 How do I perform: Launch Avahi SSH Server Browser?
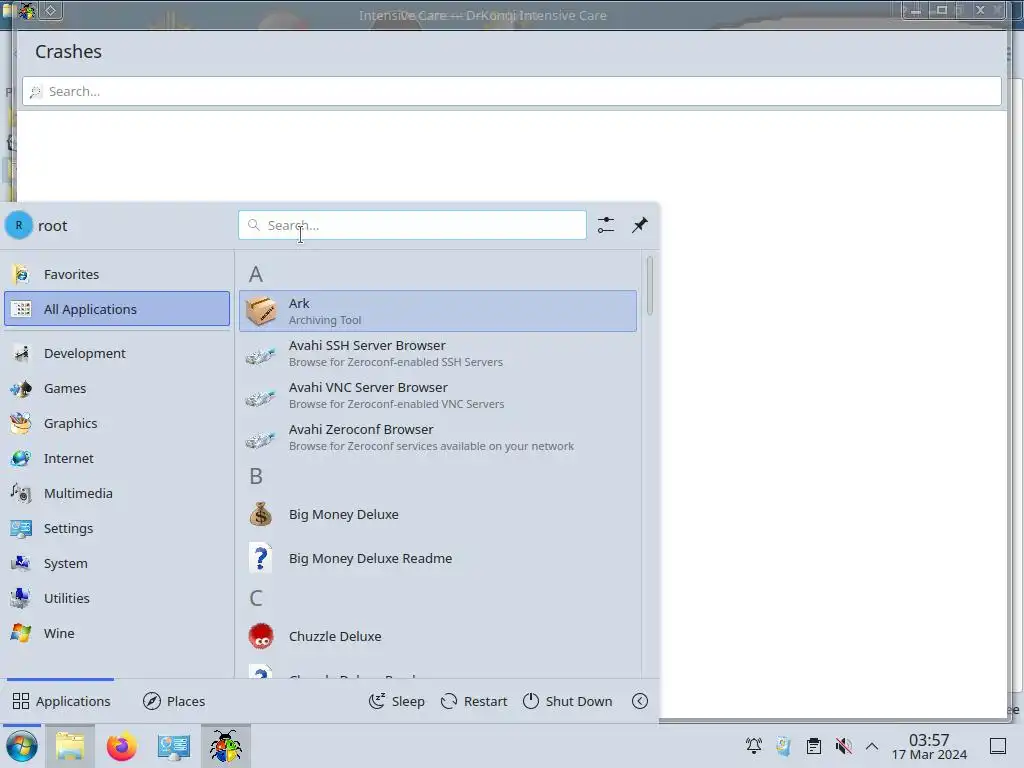pos(438,353)
